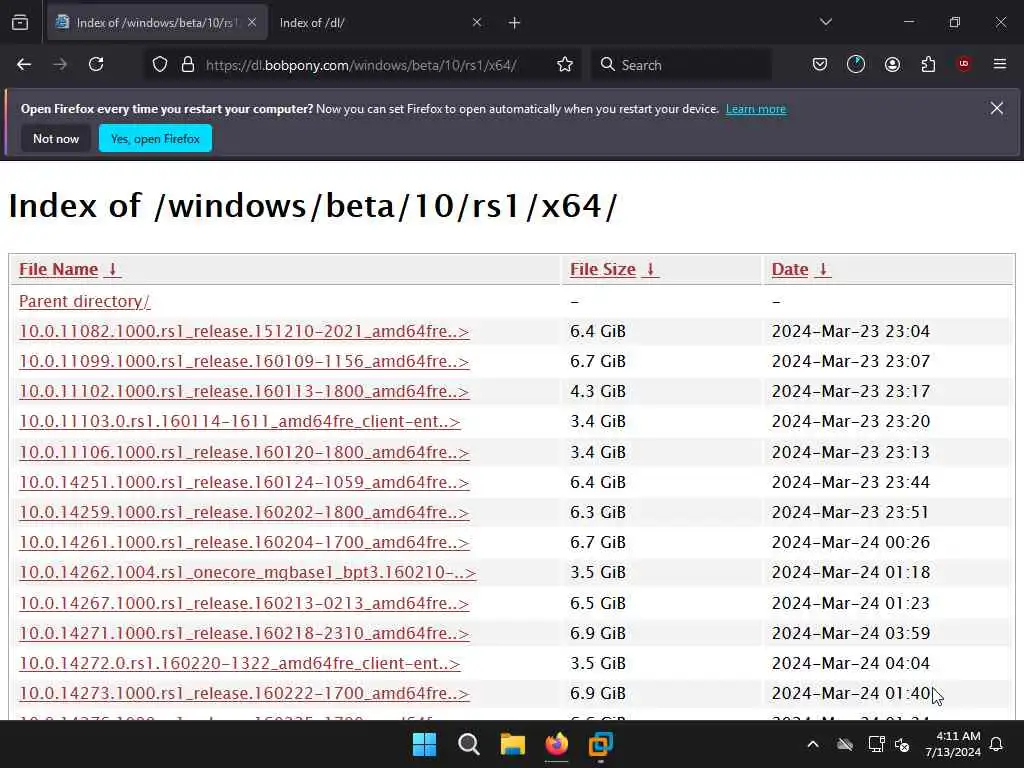Show hidden system tray icons
Viewport: 1024px width, 768px height.
[x=812, y=744]
